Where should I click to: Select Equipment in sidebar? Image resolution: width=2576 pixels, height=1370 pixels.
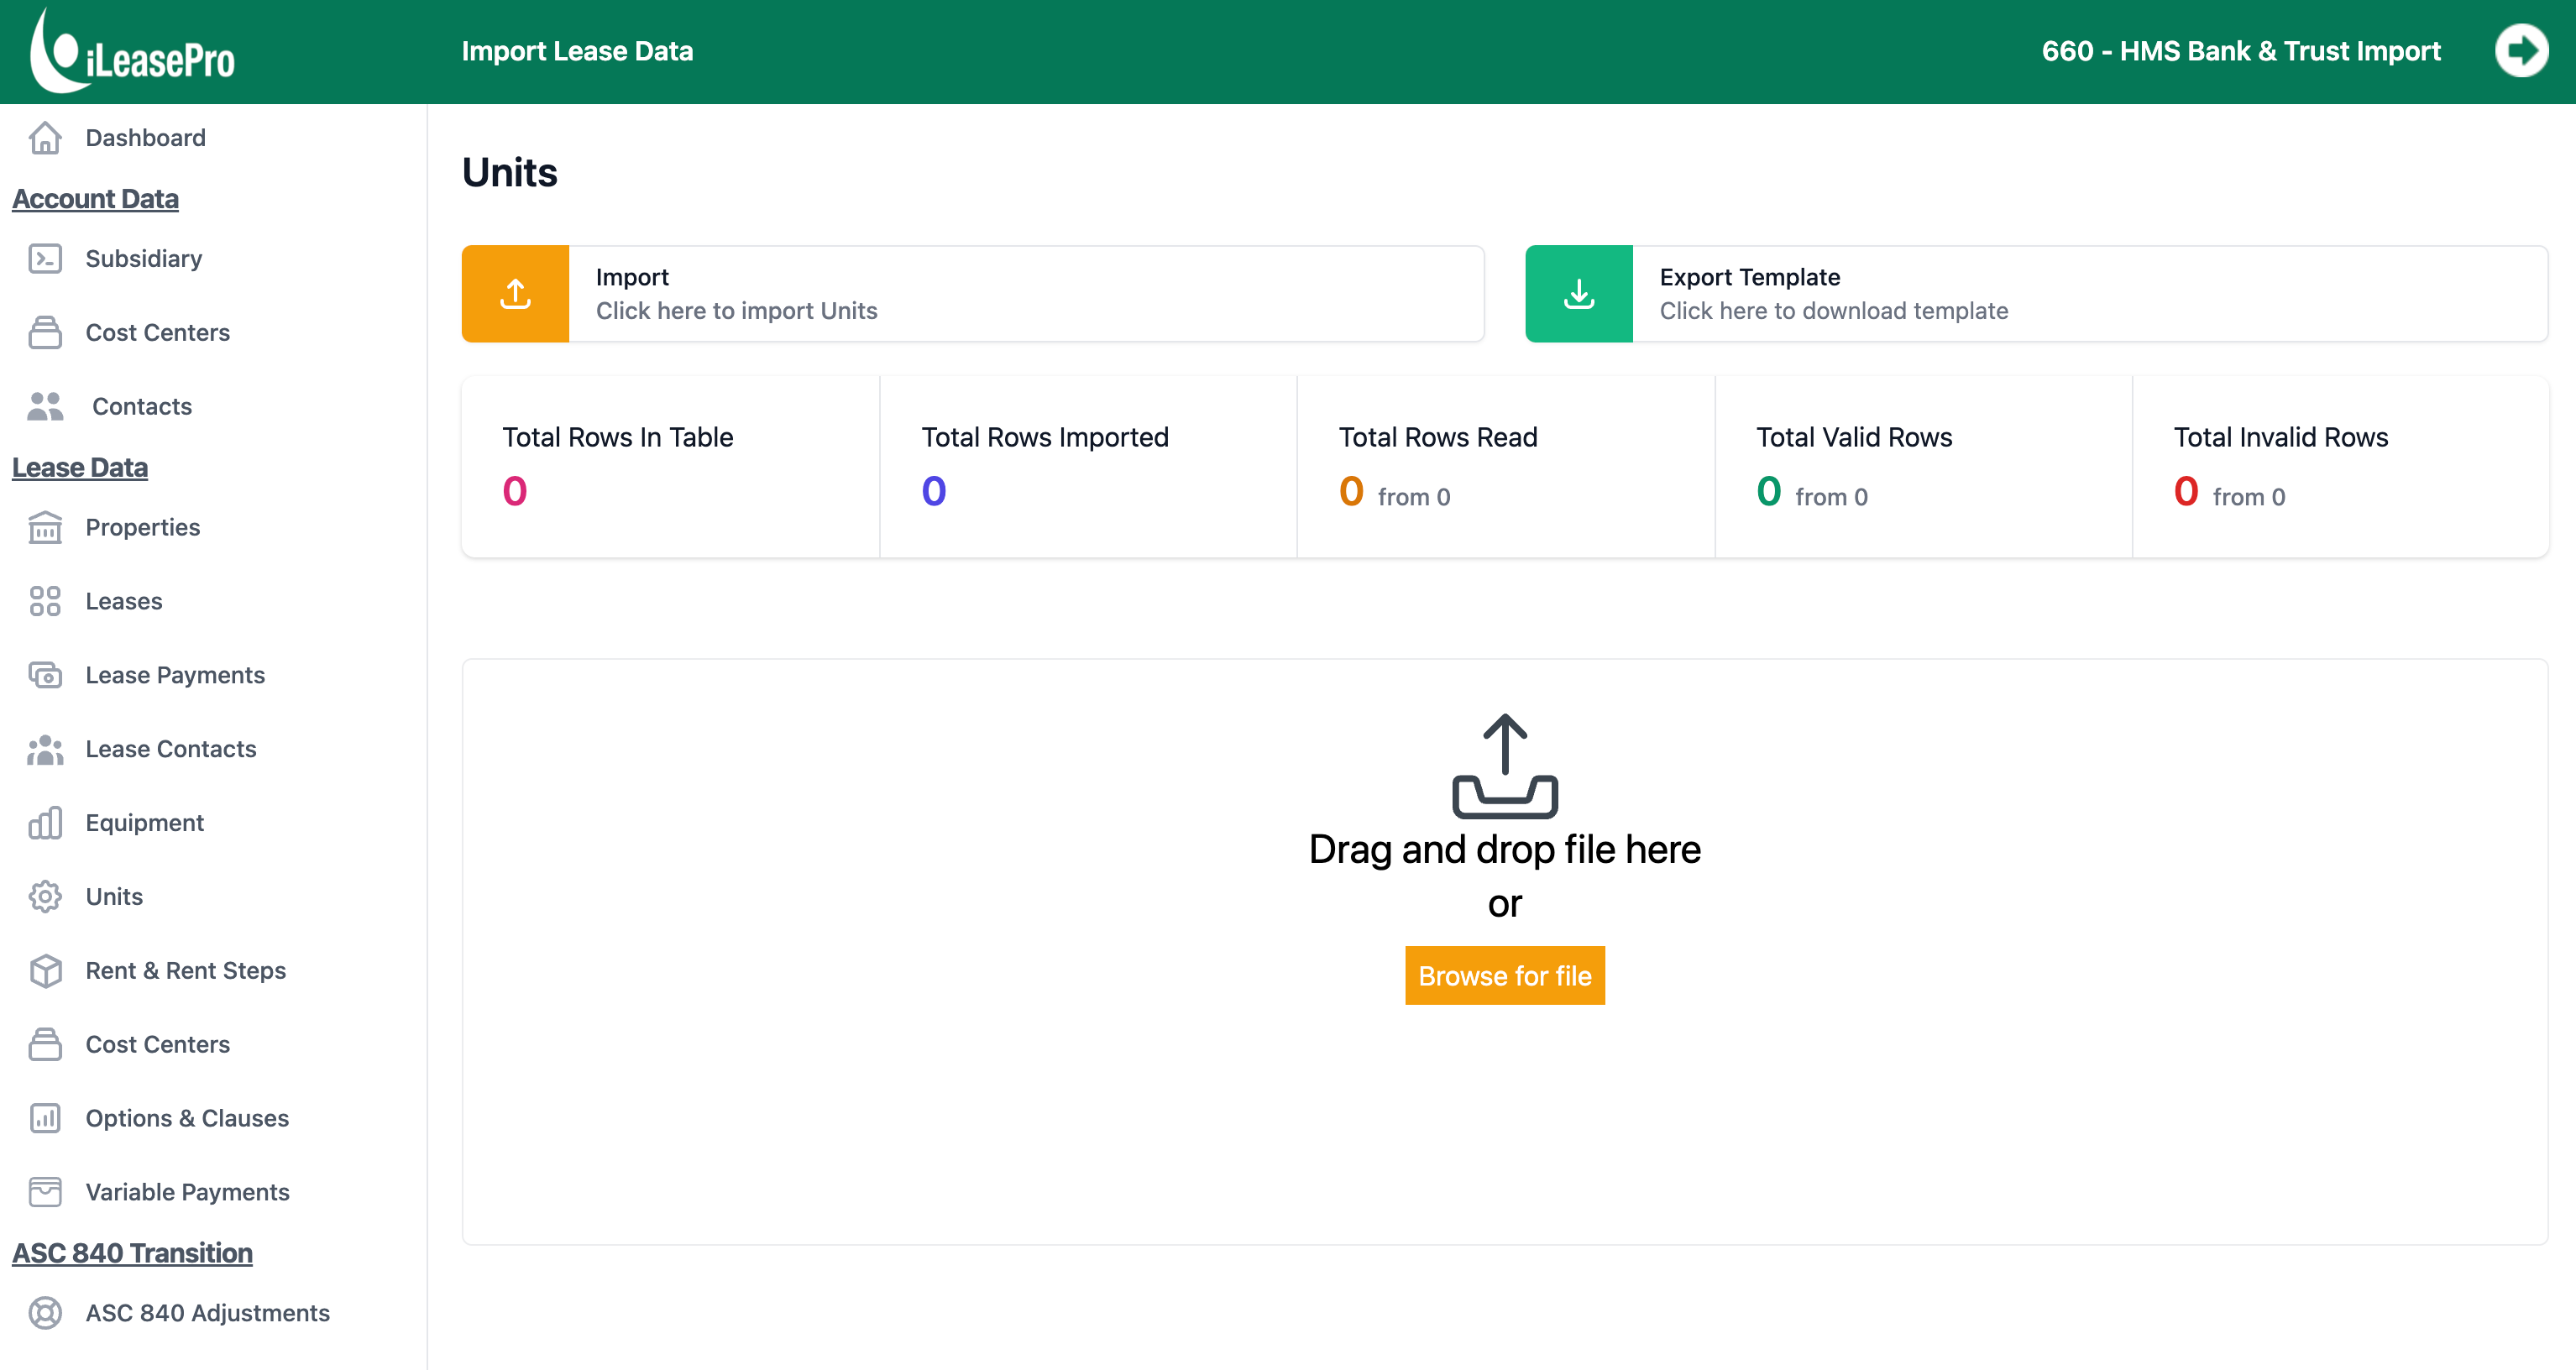pyautogui.click(x=145, y=824)
